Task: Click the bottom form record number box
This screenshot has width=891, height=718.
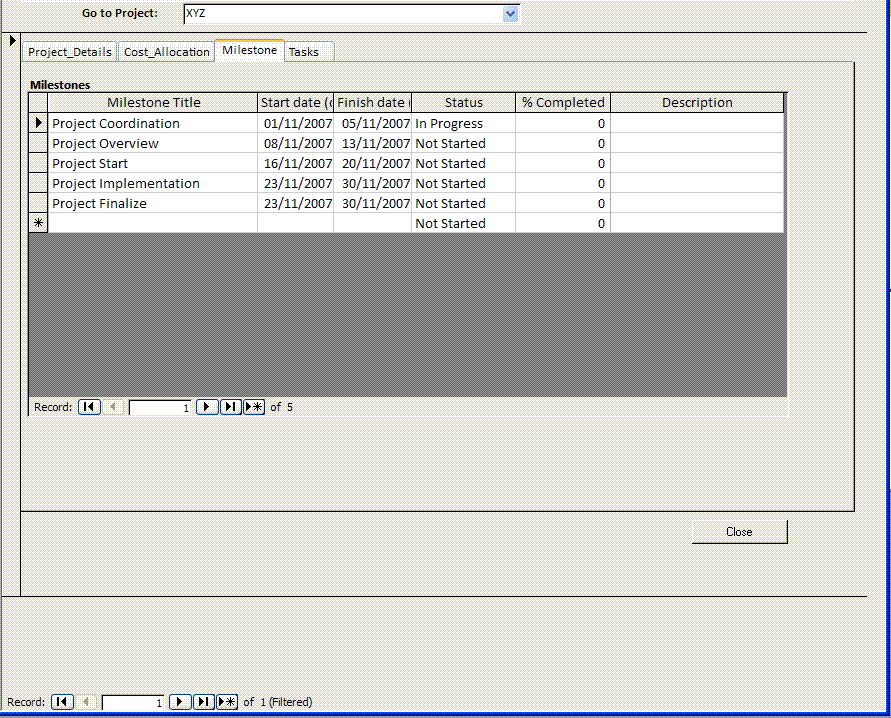Action: click(134, 703)
